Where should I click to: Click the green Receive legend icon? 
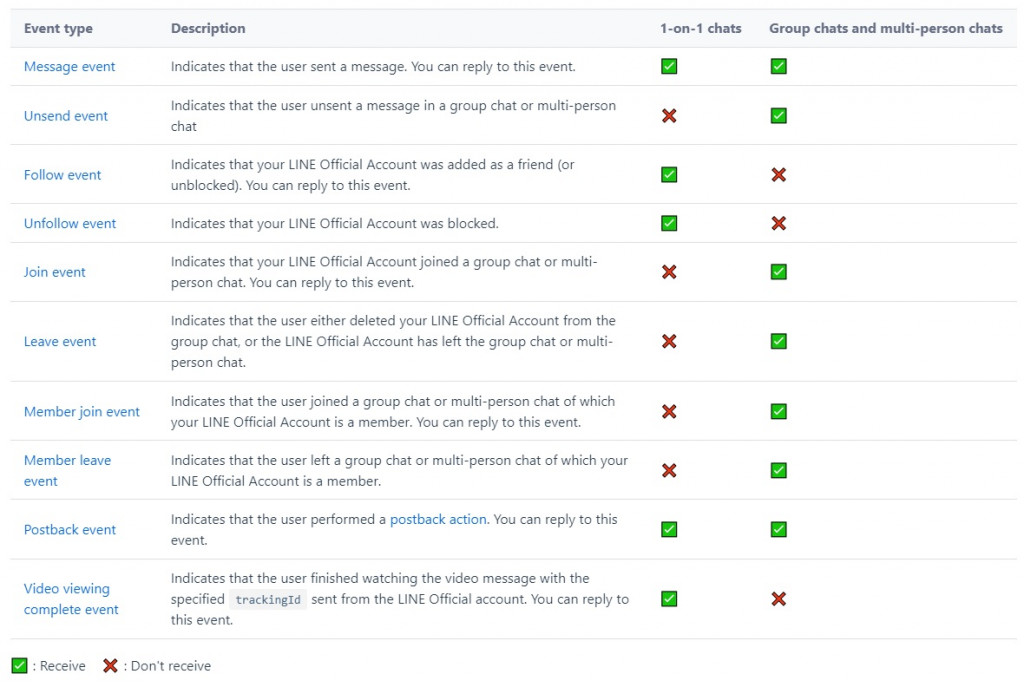click(x=19, y=666)
